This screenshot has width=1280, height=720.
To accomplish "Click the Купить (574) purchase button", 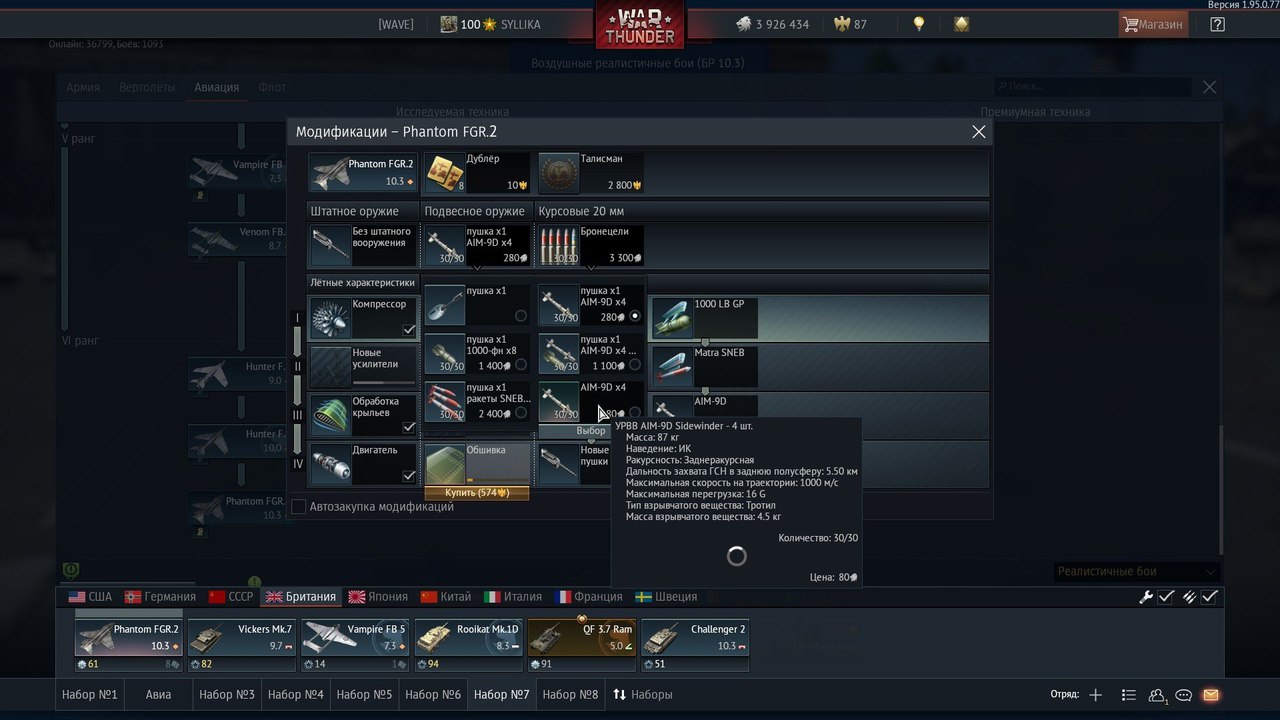I will pos(477,493).
